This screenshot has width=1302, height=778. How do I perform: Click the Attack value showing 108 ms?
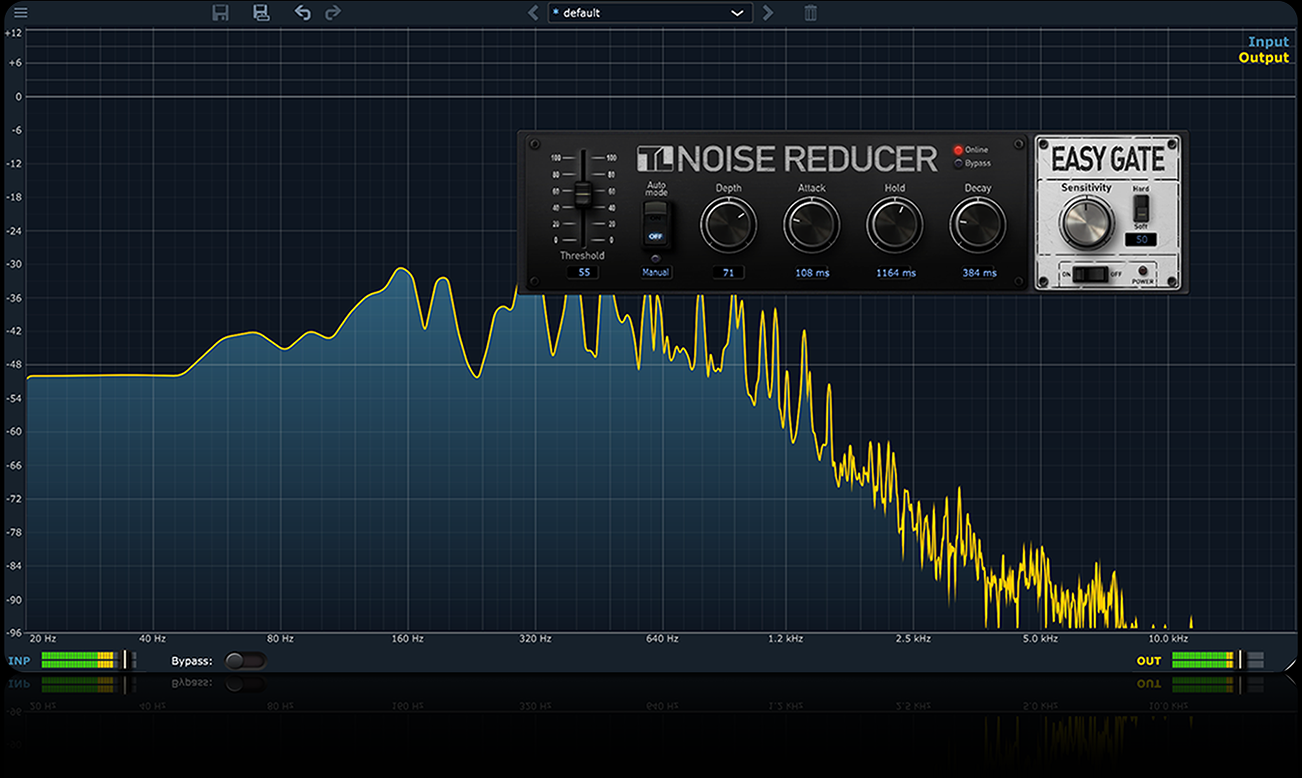(x=812, y=272)
